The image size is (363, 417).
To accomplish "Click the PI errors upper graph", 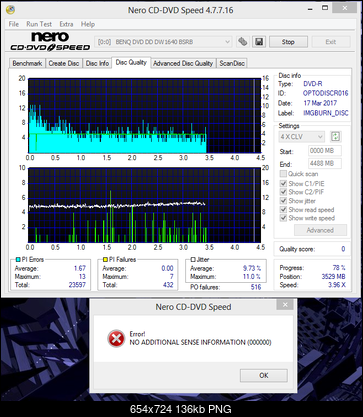I will tap(144, 116).
